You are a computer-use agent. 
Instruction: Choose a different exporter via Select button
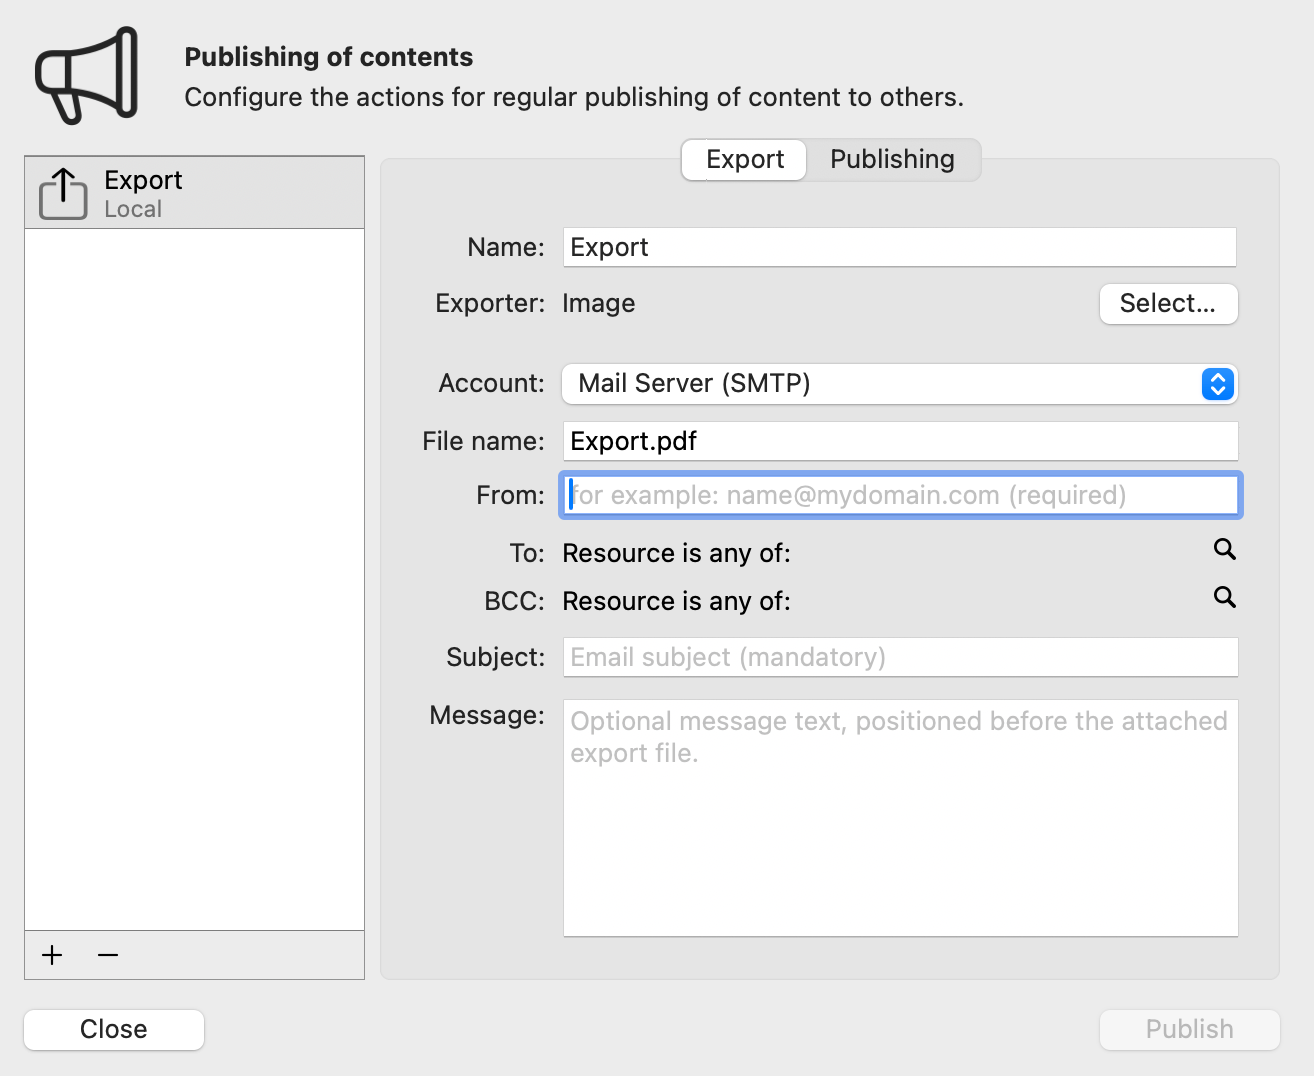1168,303
